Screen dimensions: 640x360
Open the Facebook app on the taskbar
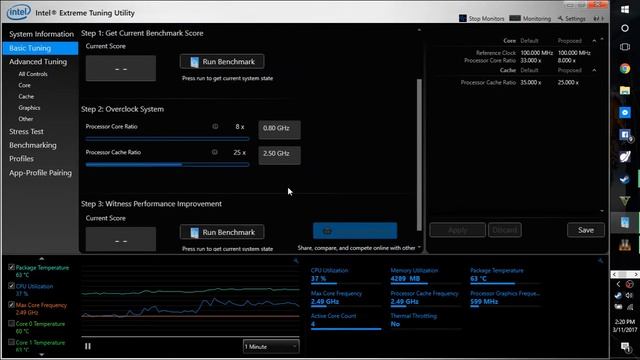(625, 135)
